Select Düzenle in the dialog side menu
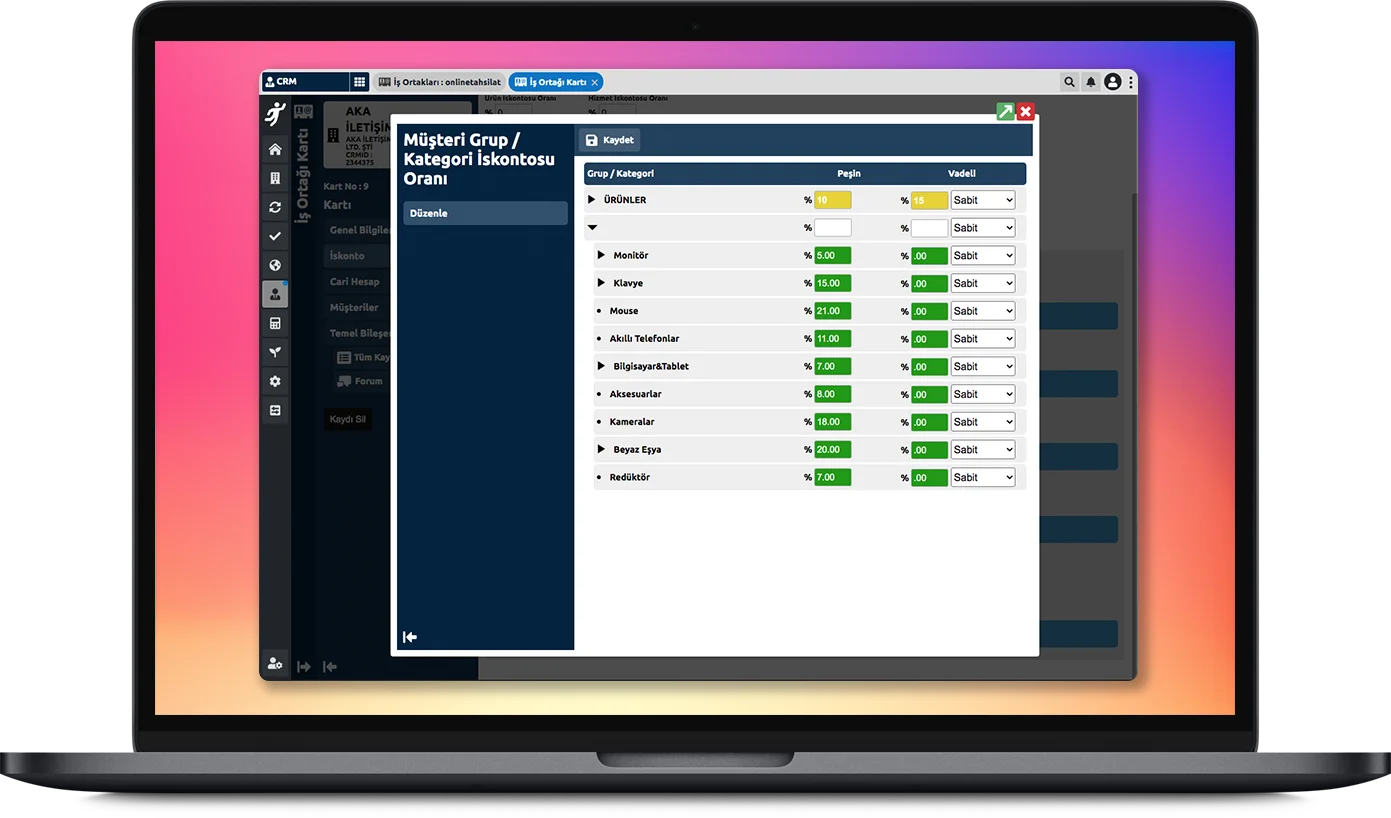This screenshot has height=818, width=1391. point(485,213)
